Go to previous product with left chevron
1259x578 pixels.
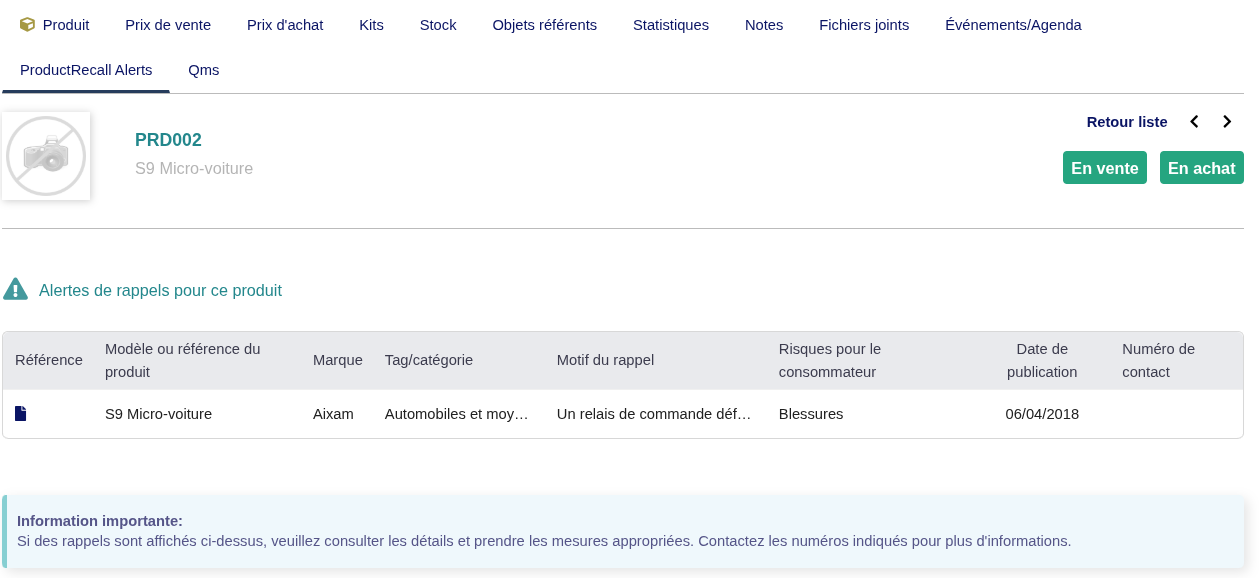(x=1194, y=122)
